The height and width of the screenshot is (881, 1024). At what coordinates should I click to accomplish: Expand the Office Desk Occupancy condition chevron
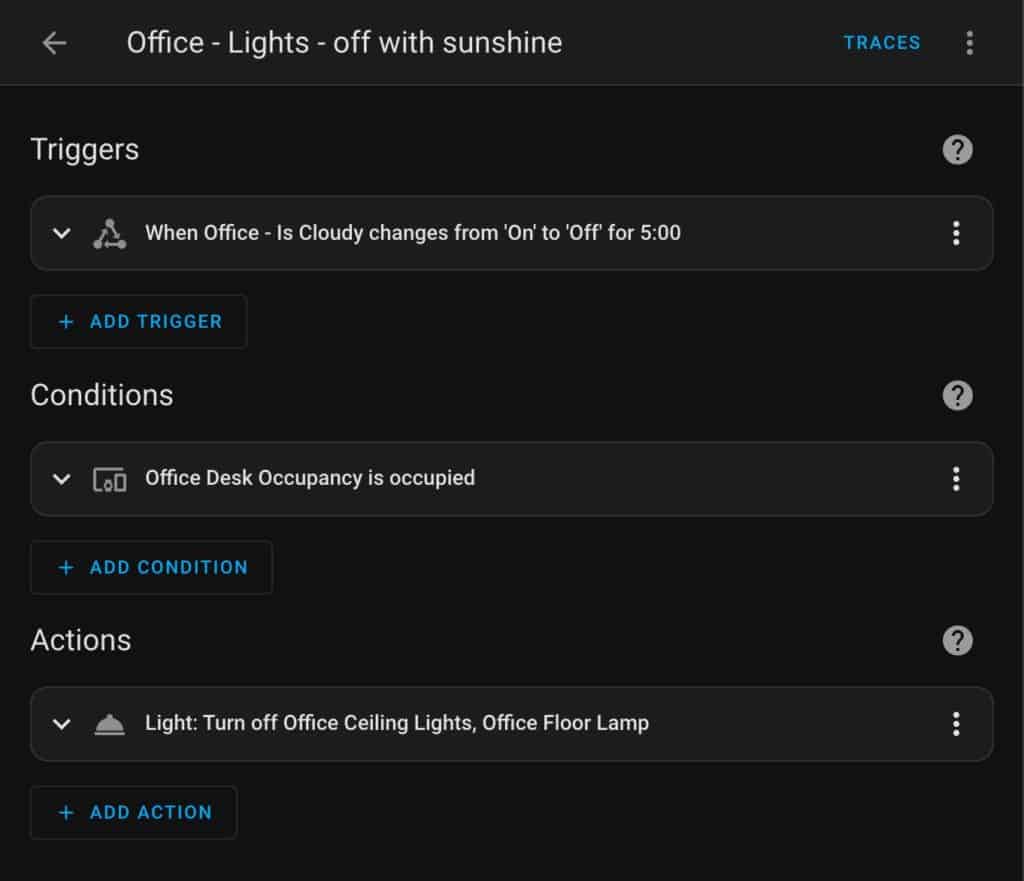tap(61, 479)
